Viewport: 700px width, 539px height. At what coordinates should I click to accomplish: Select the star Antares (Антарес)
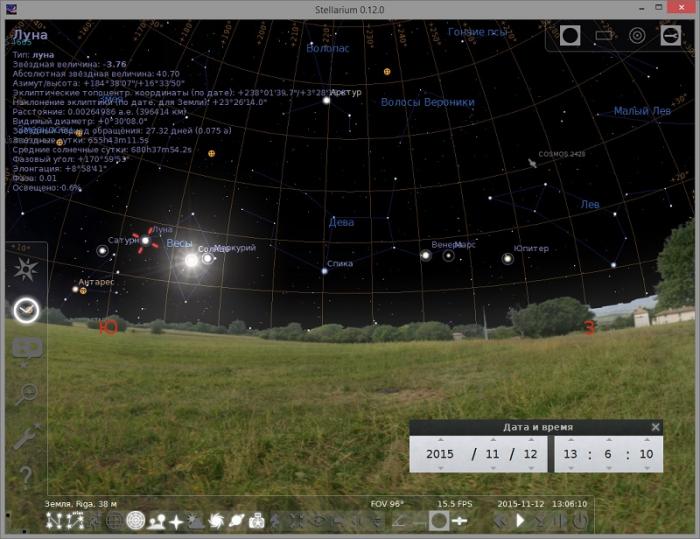pos(75,289)
